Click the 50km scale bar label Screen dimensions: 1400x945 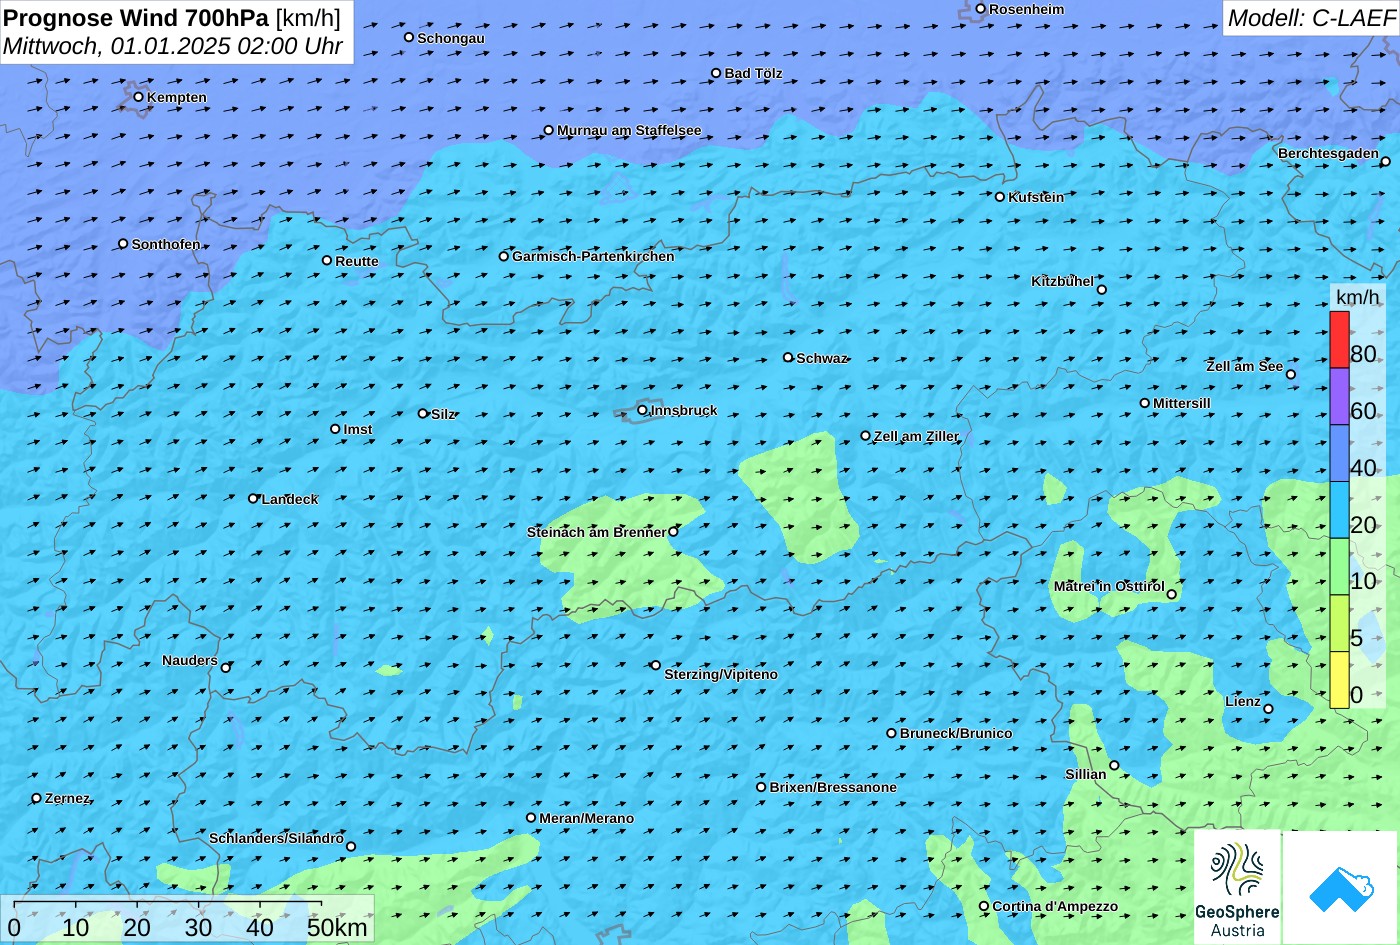[x=337, y=927]
